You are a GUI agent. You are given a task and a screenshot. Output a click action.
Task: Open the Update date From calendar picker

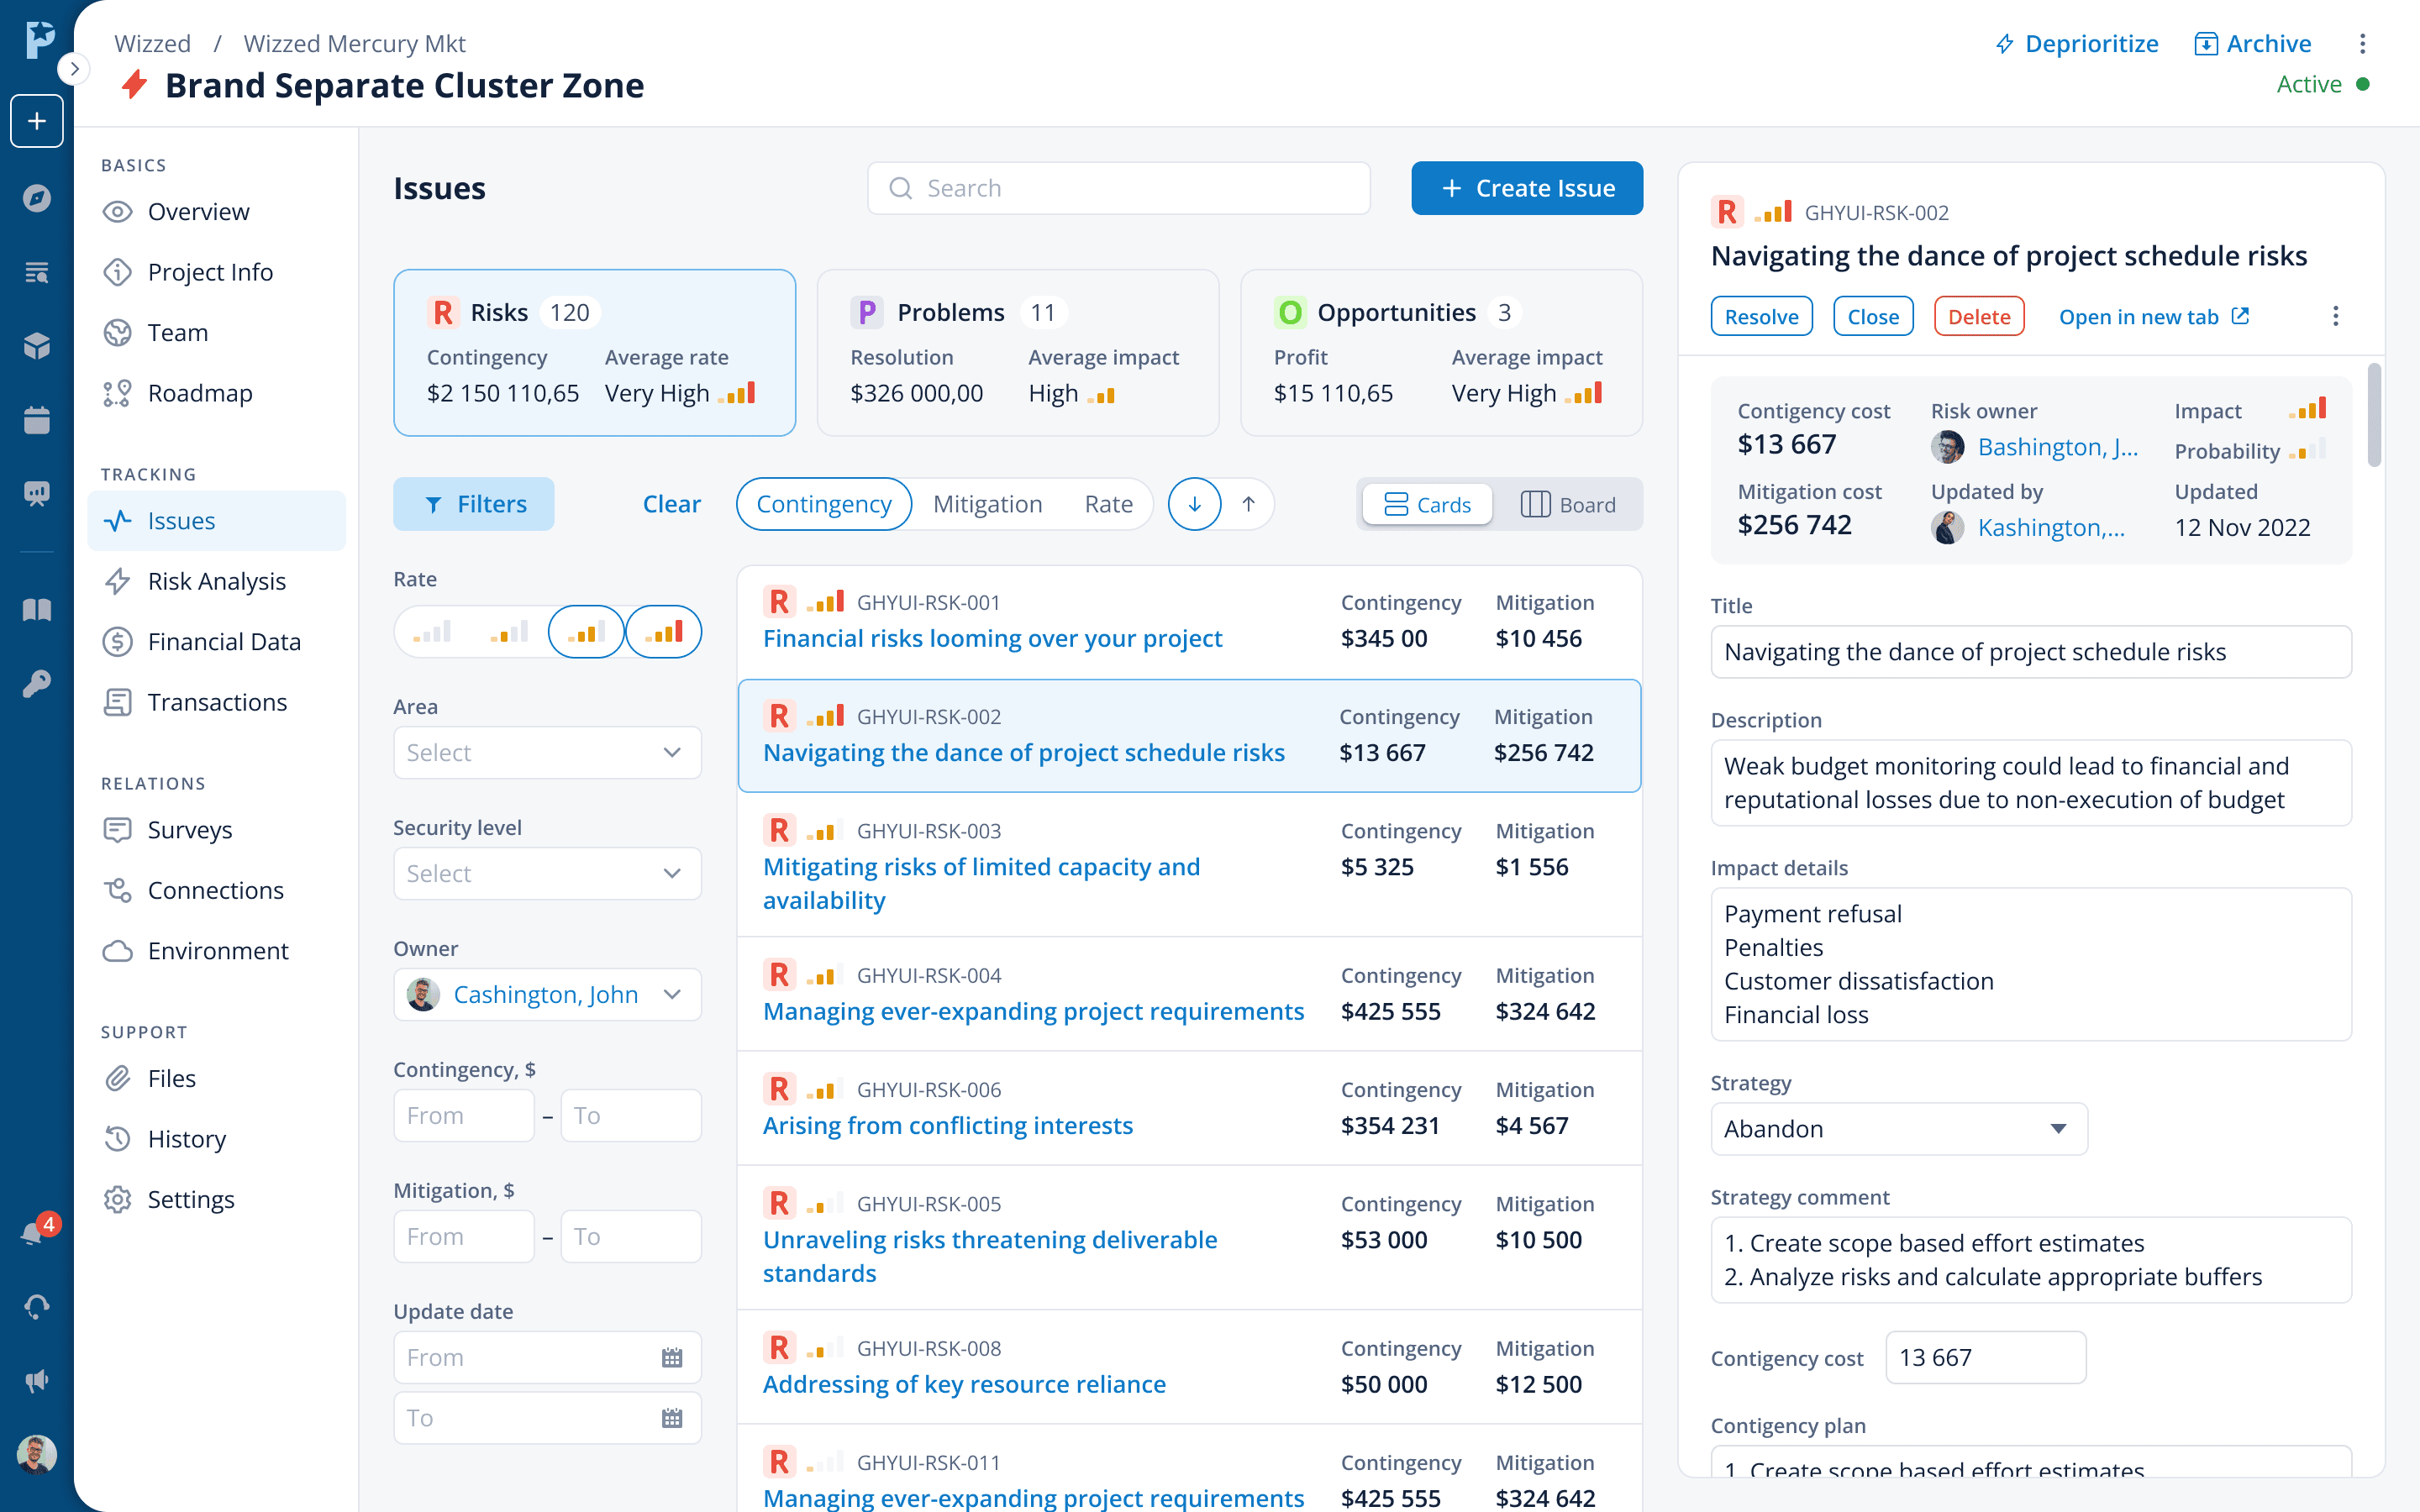tap(671, 1357)
